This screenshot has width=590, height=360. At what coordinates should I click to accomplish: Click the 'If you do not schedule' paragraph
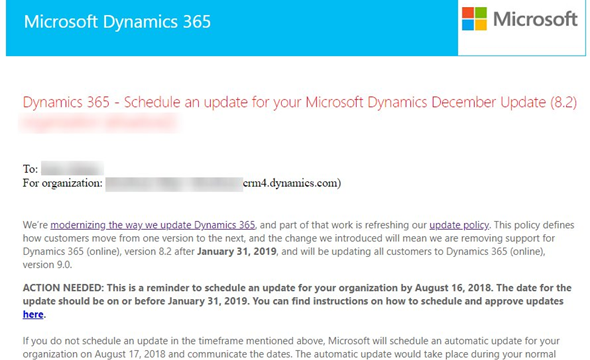291,348
